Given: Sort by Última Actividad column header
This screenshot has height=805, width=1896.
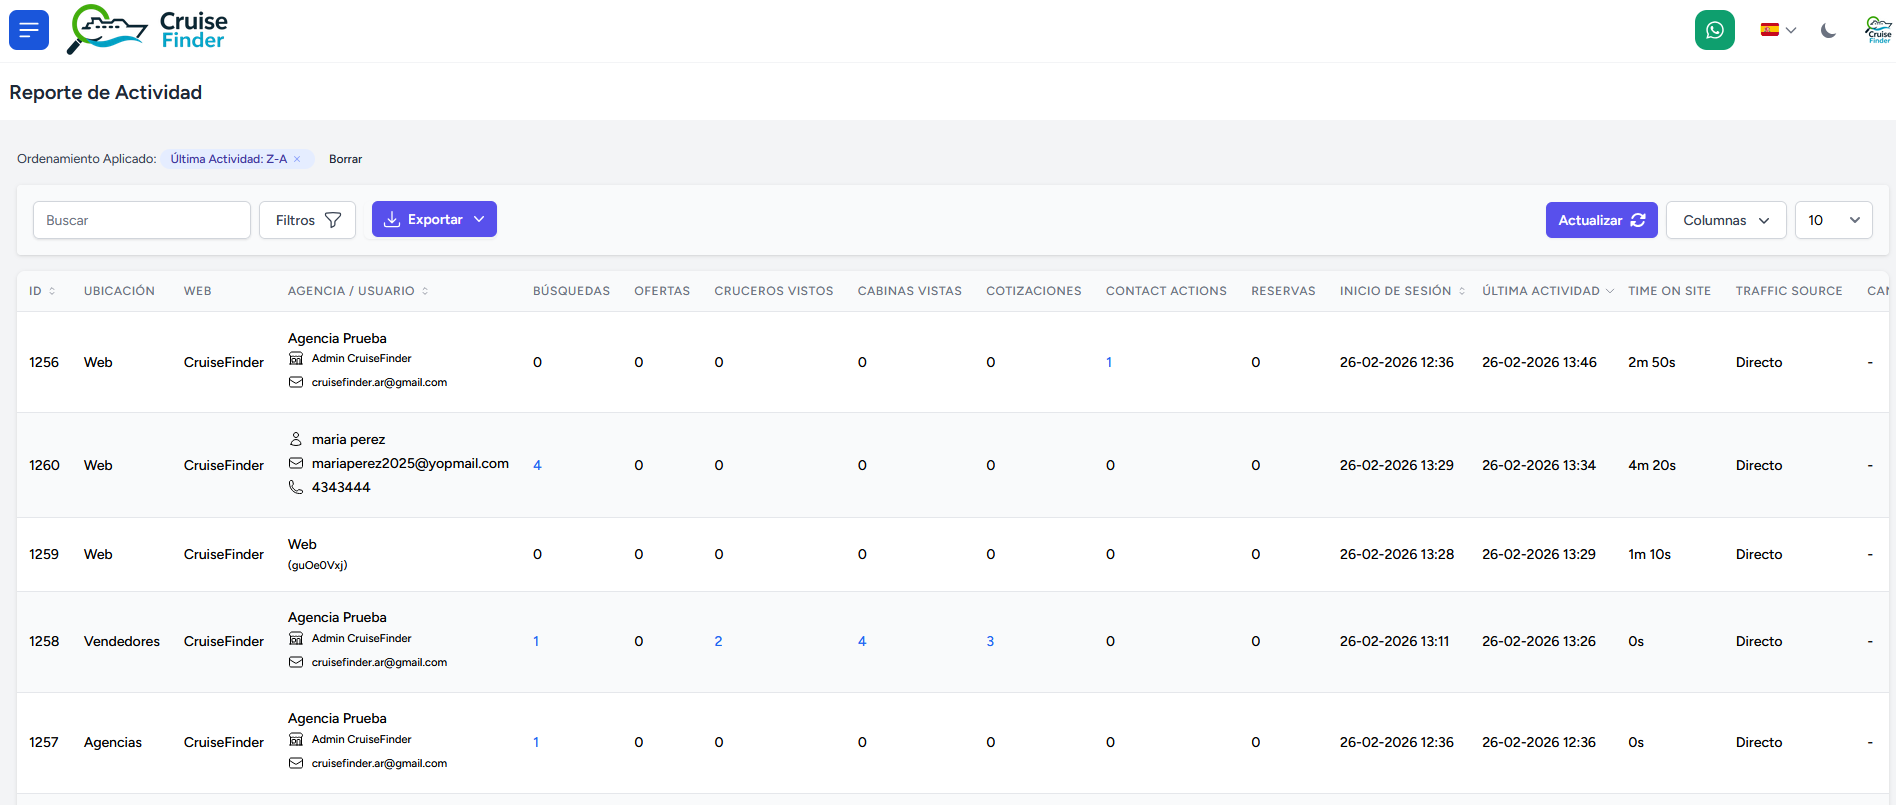Looking at the screenshot, I should tap(1546, 291).
